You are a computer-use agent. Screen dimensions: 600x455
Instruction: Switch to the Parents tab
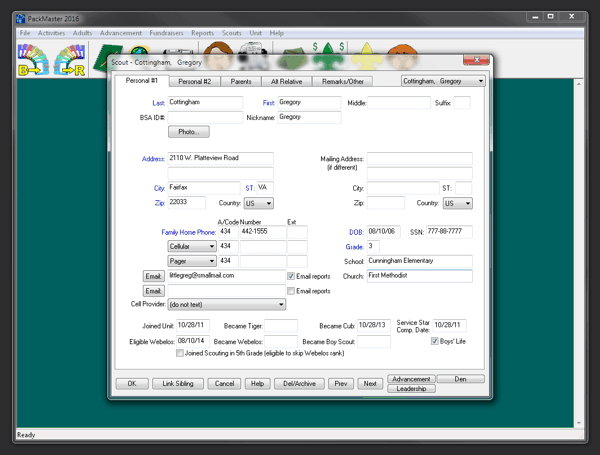[x=241, y=82]
